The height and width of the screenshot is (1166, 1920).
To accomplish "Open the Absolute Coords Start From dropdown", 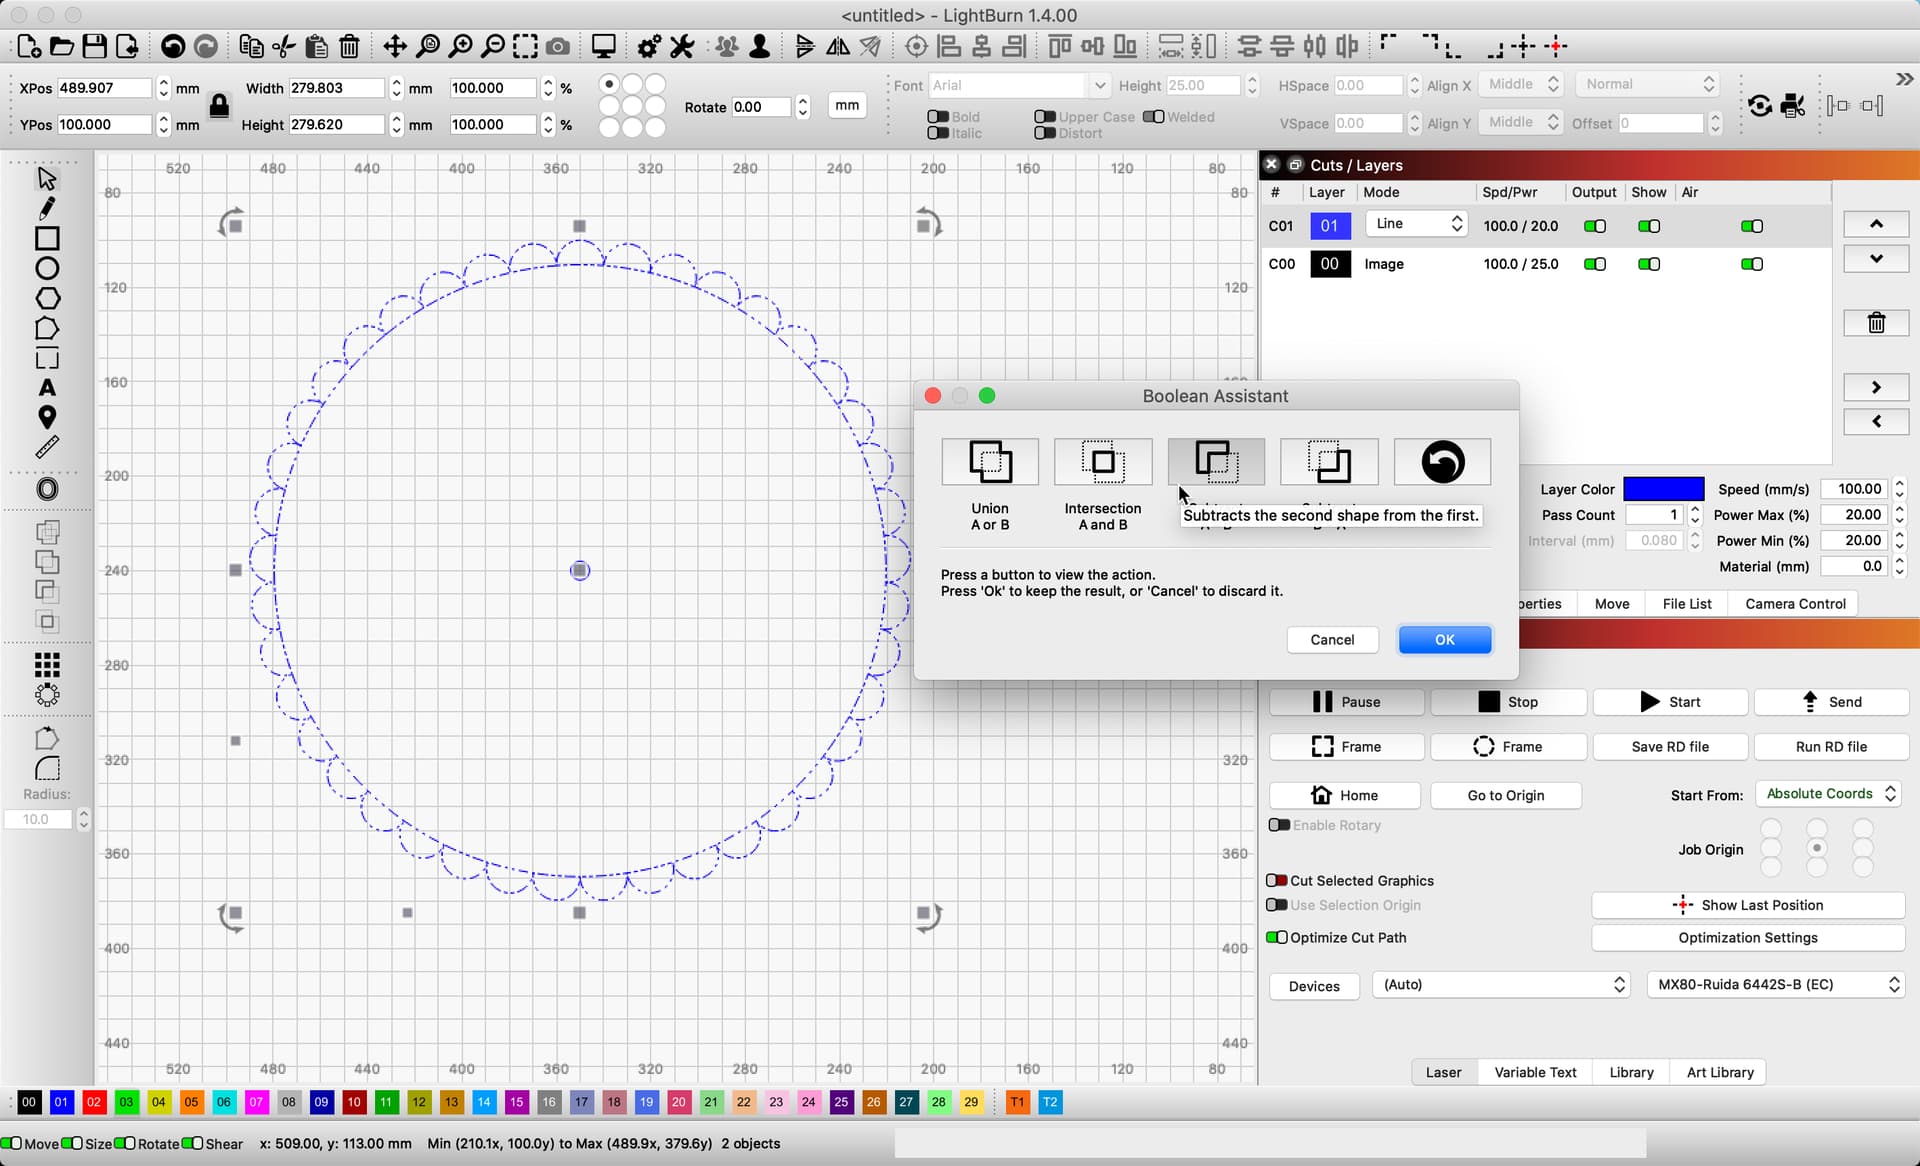I will [1827, 793].
